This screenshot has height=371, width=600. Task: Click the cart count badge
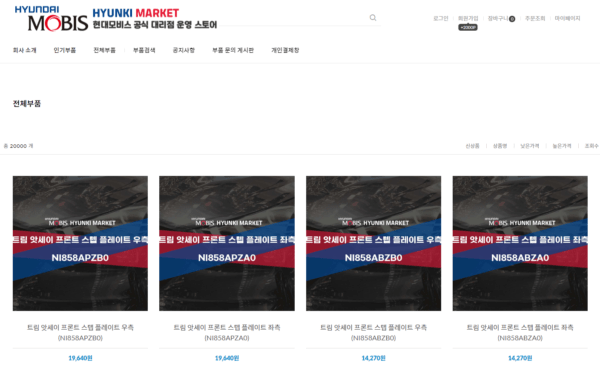(x=512, y=19)
